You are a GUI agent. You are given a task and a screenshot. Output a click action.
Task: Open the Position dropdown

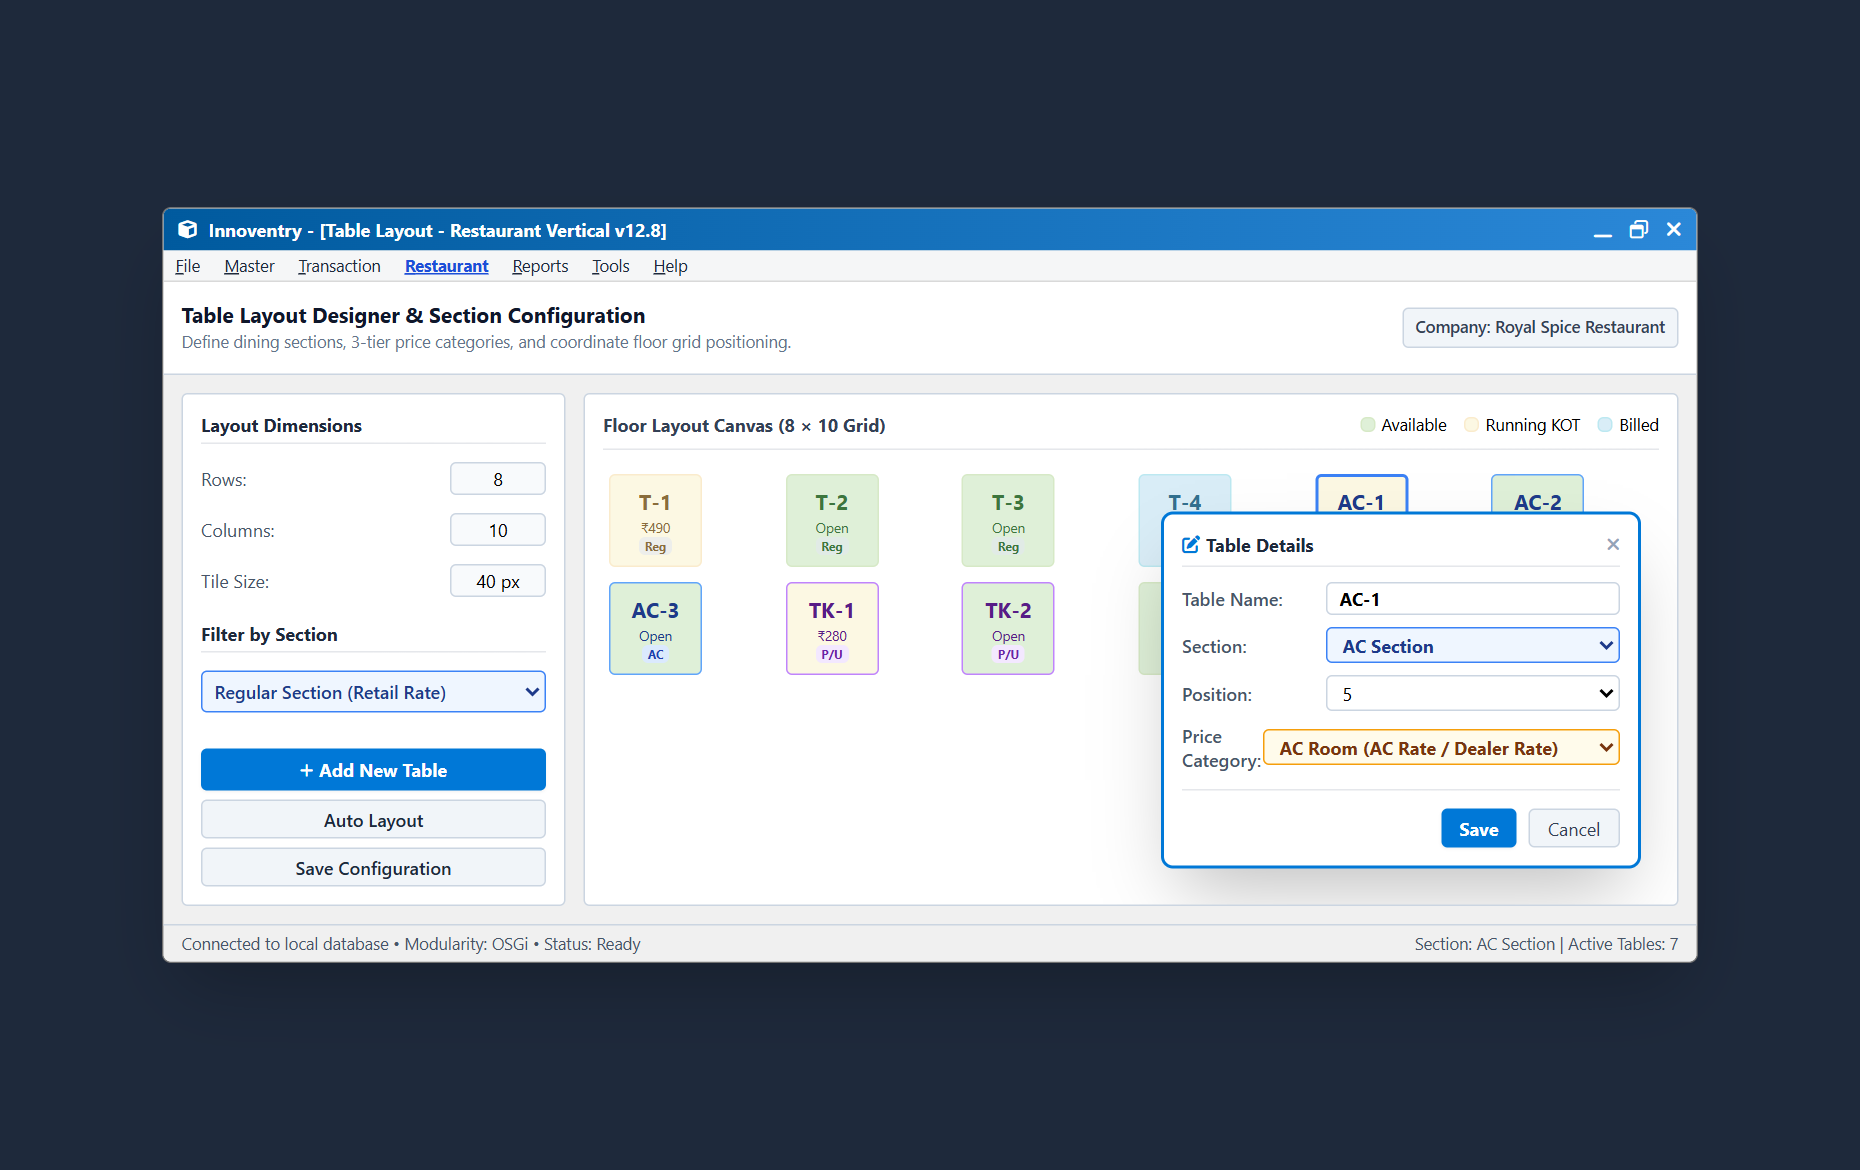1472,694
